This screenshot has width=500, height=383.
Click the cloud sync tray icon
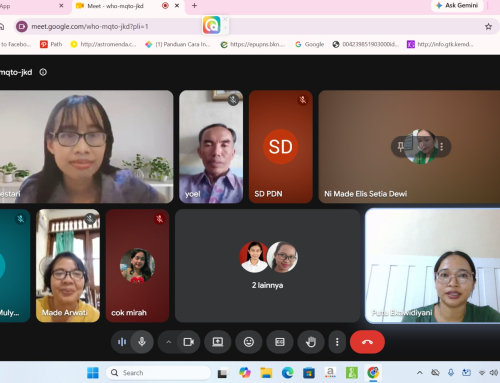435,373
